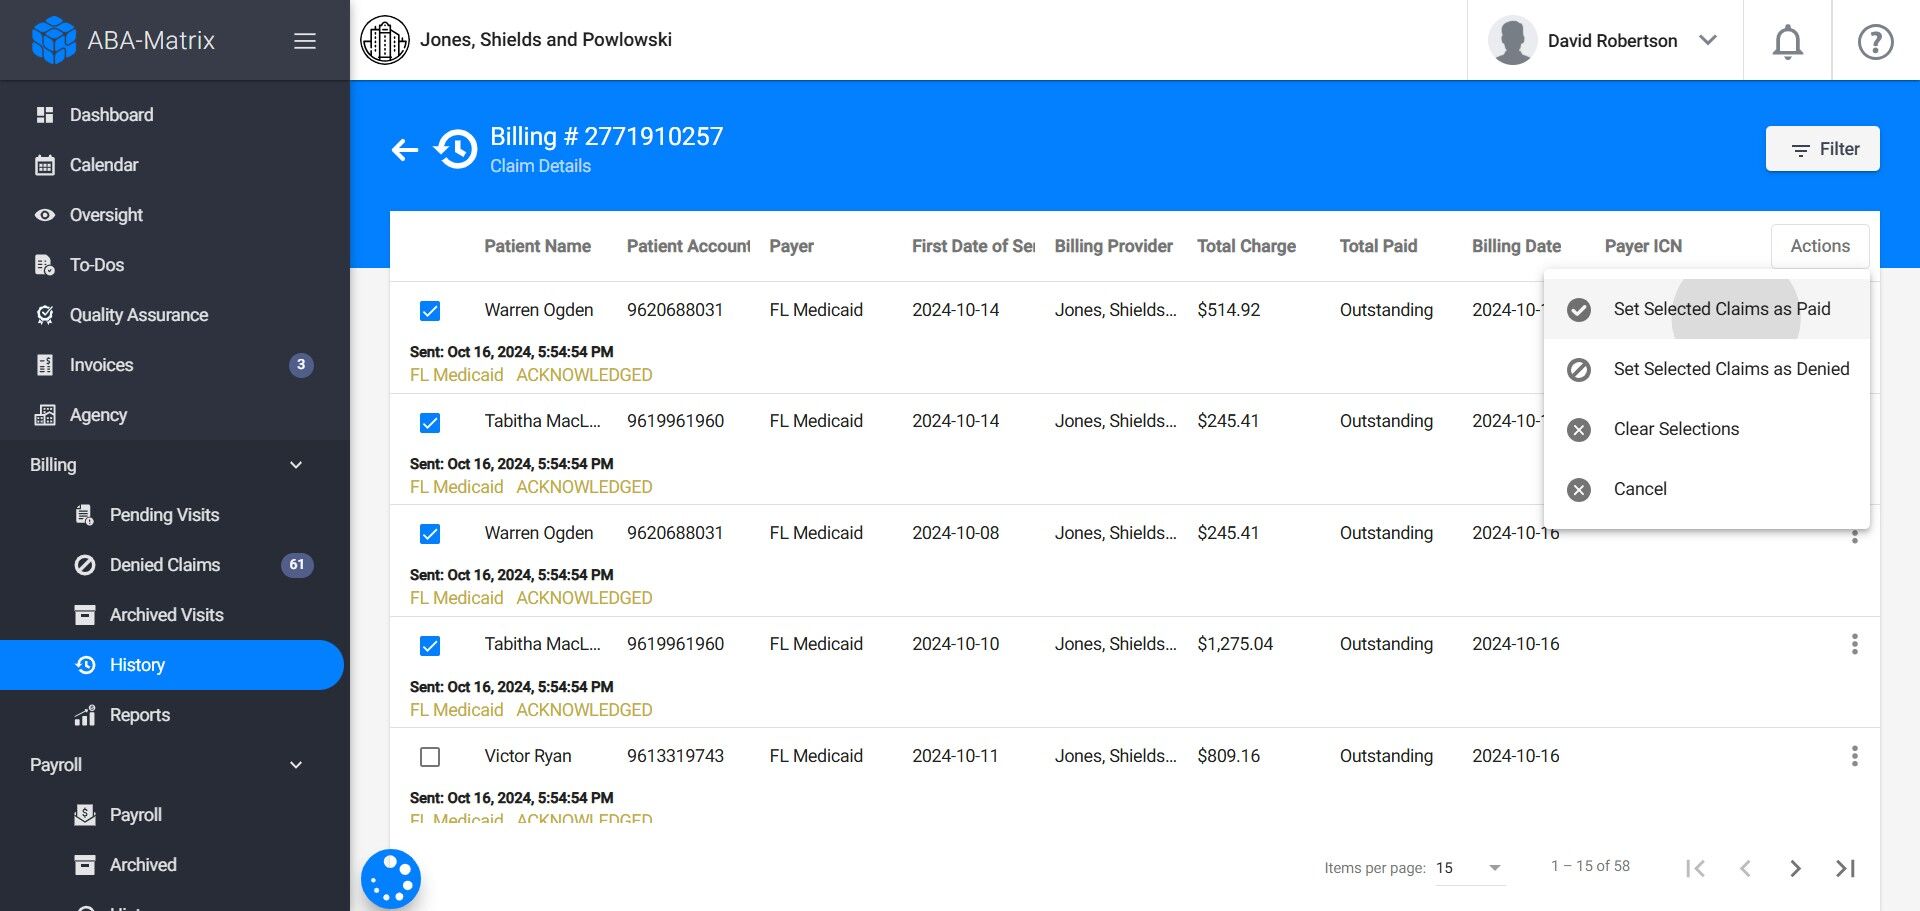Viewport: 1920px width, 911px height.
Task: Toggle the hamburger sidebar menu icon
Action: [305, 41]
